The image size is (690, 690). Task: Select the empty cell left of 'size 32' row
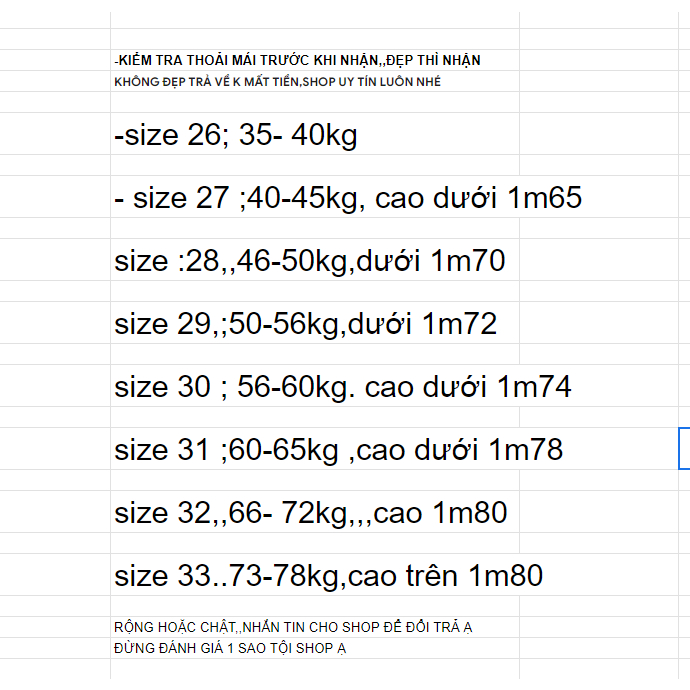(55, 513)
